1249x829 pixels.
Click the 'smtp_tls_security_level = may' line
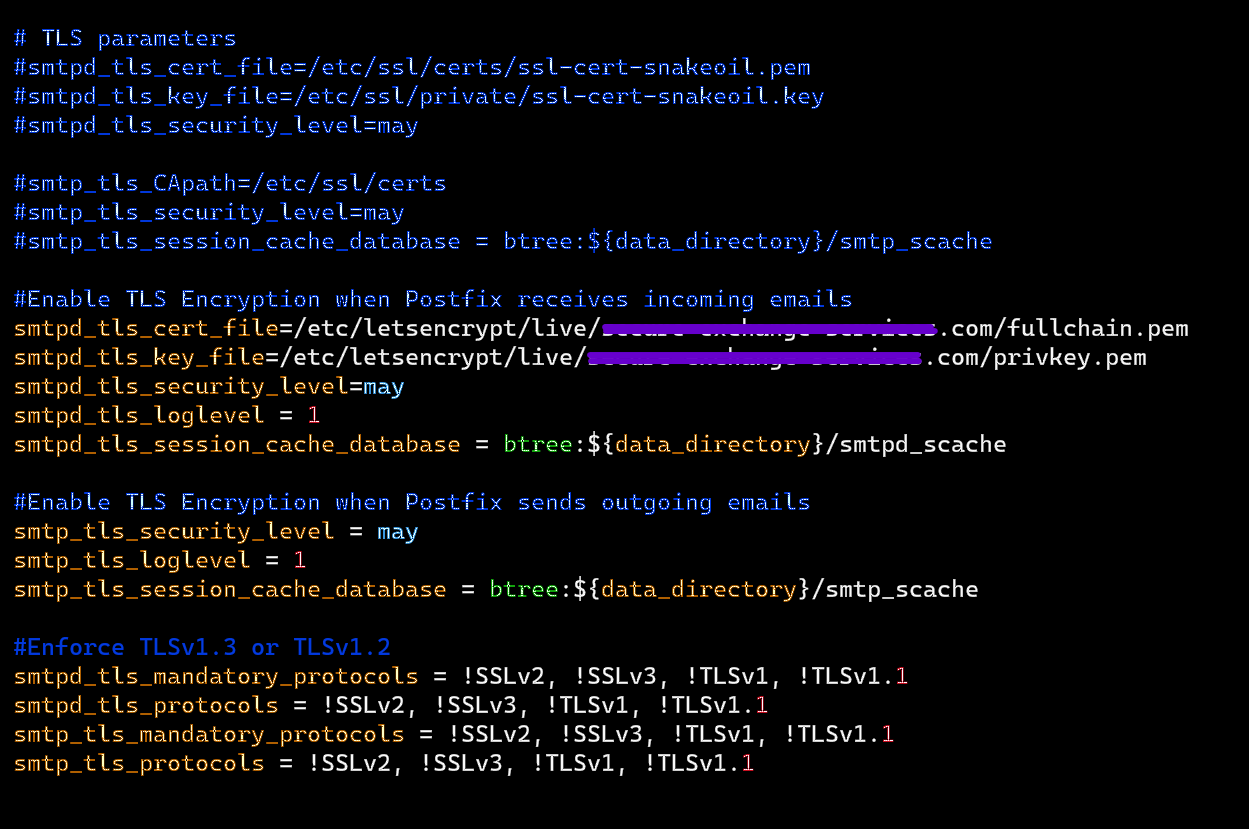click(216, 532)
